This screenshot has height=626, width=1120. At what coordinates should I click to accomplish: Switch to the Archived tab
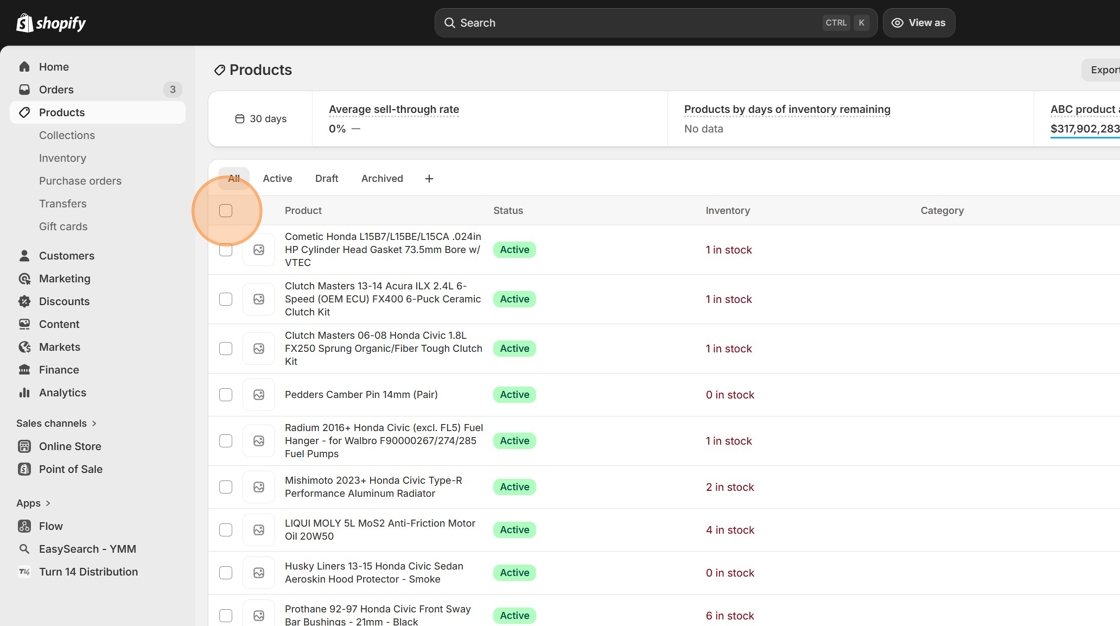(x=382, y=179)
